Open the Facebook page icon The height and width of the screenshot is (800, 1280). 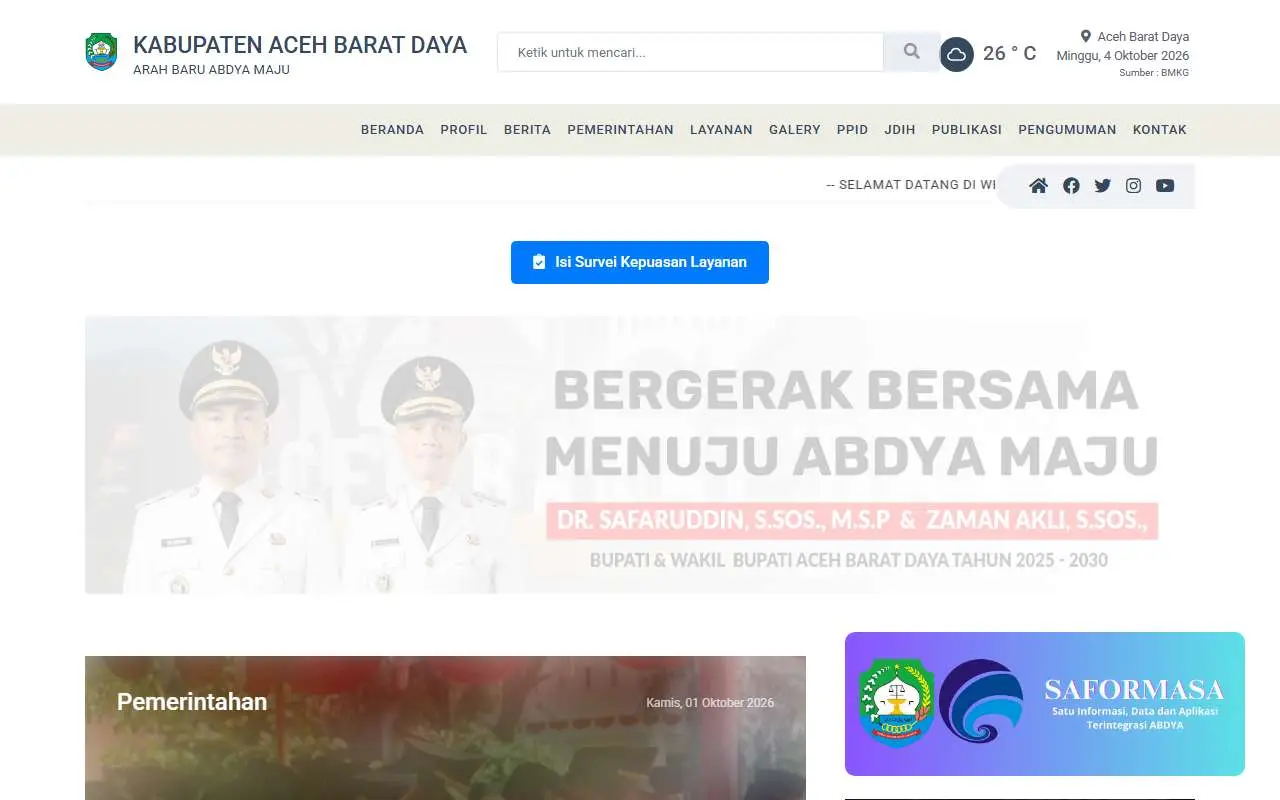pos(1071,186)
